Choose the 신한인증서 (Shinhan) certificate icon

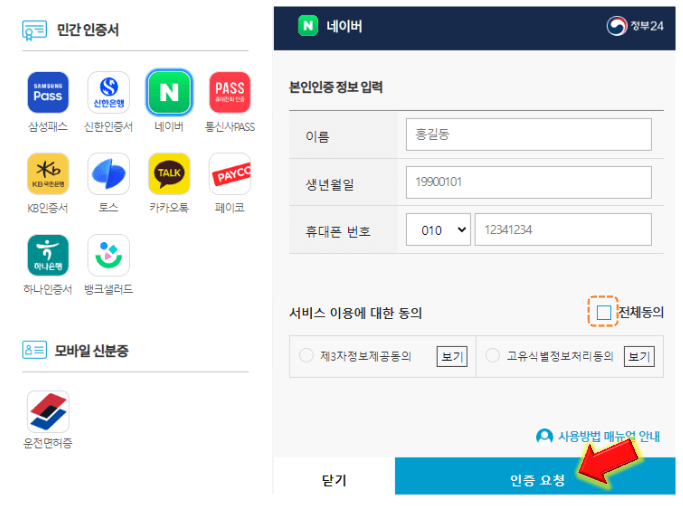[x=108, y=92]
